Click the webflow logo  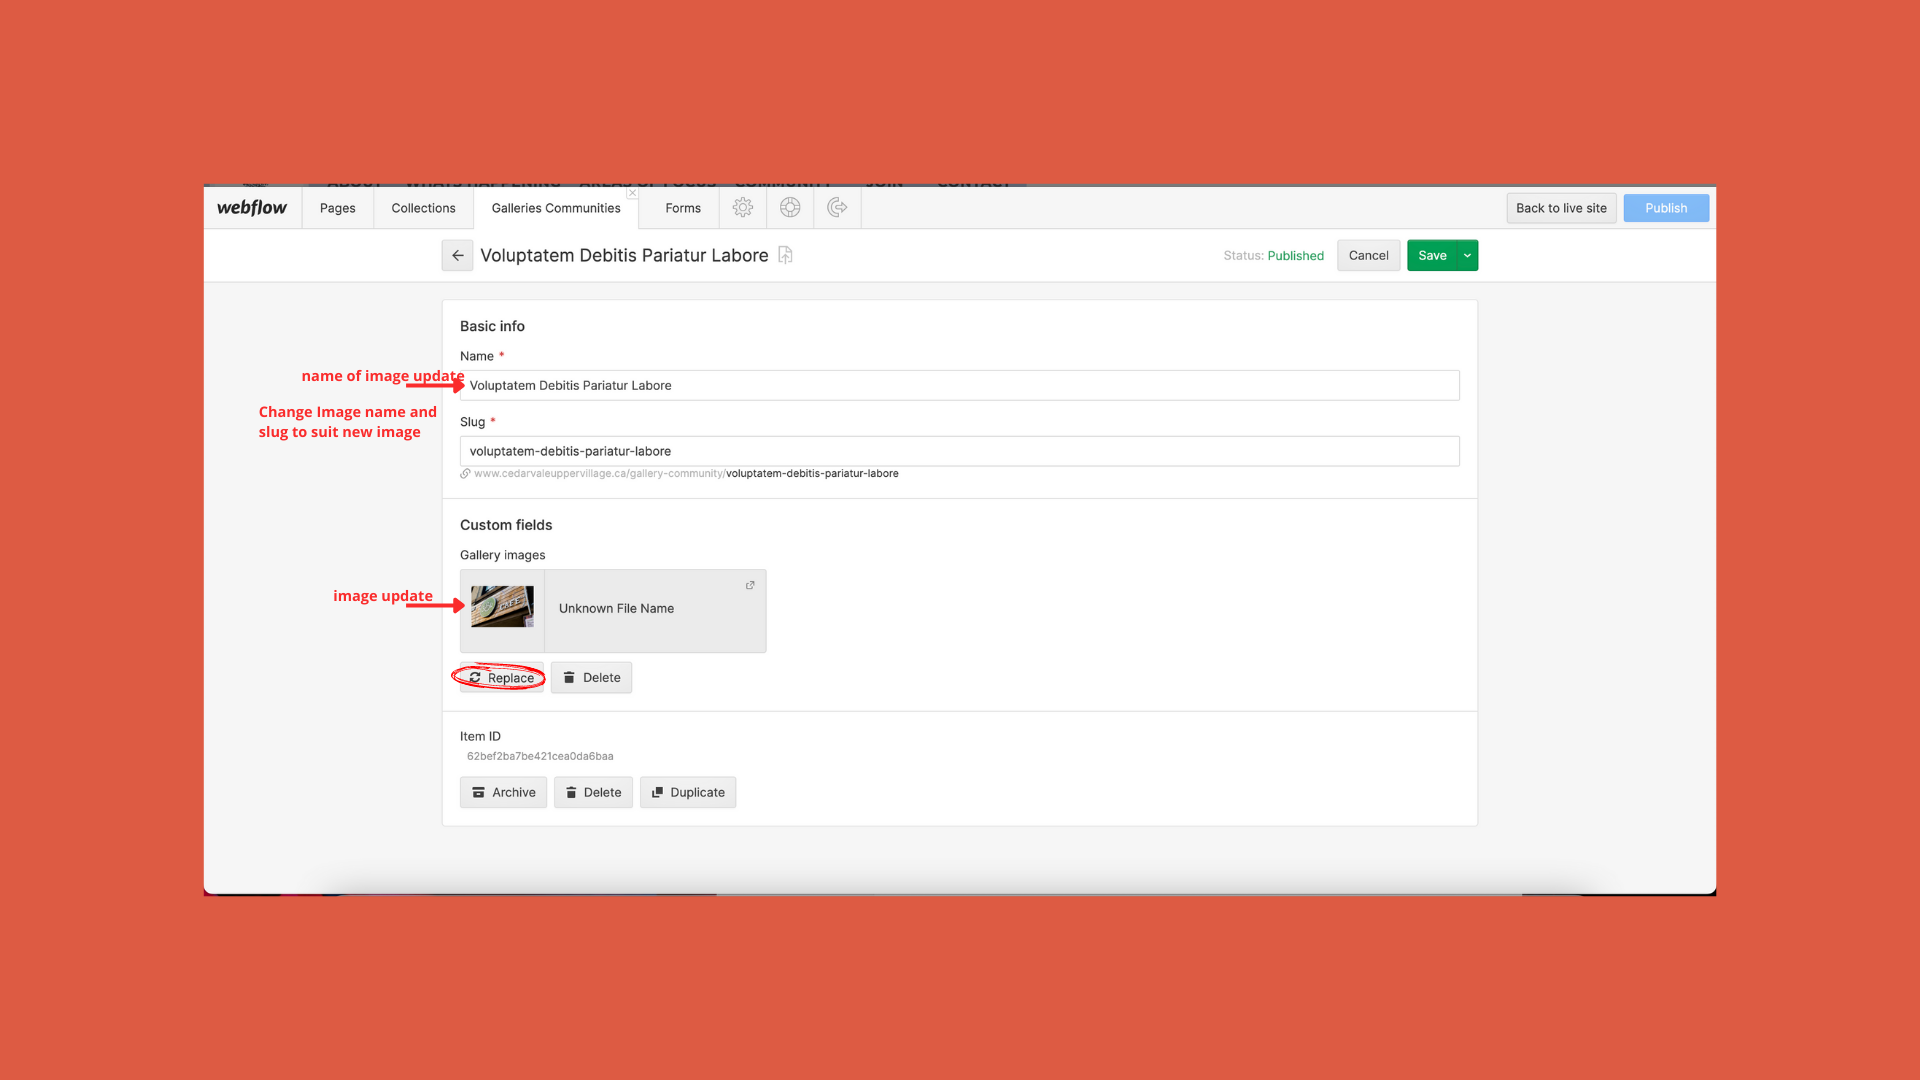point(252,208)
